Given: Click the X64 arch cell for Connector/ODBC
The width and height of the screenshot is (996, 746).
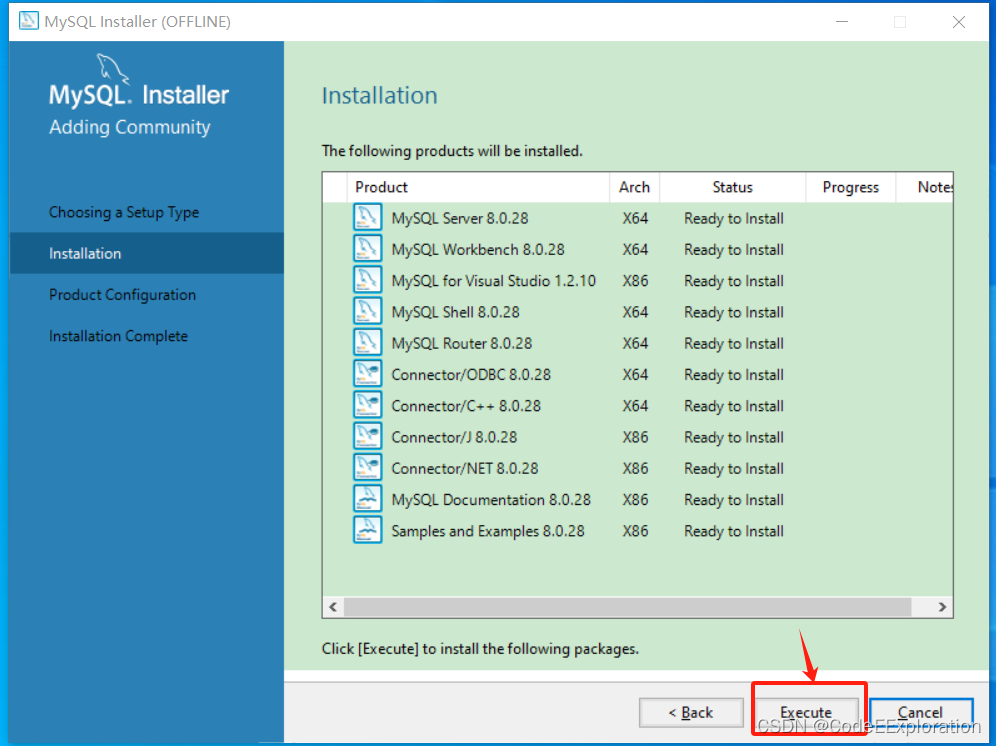Looking at the screenshot, I should click(x=635, y=374).
